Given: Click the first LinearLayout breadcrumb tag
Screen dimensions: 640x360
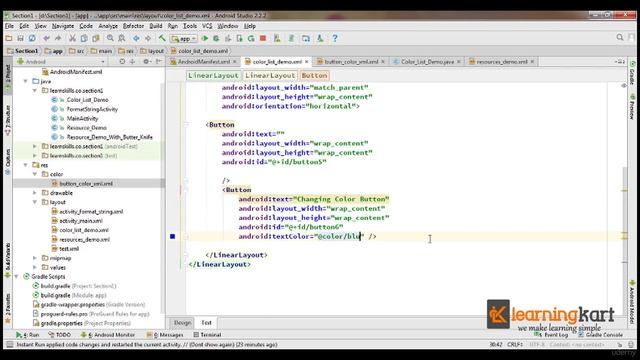Looking at the screenshot, I should (213, 76).
